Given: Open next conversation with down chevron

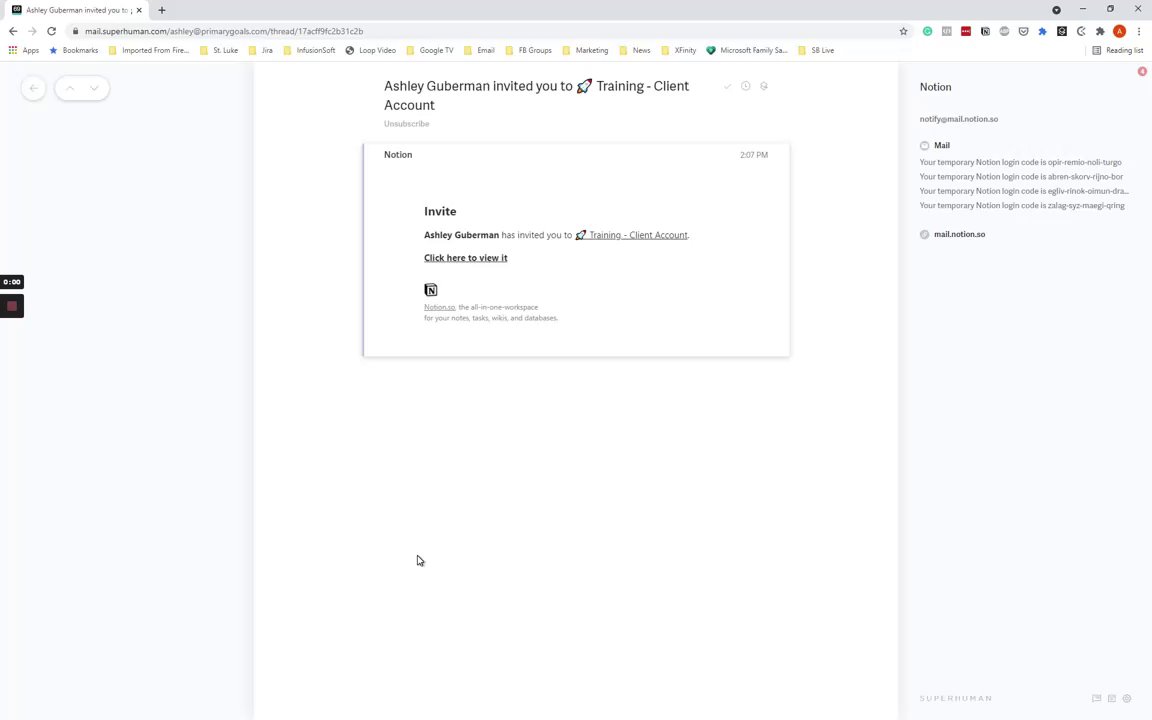Looking at the screenshot, I should pyautogui.click(x=94, y=88).
